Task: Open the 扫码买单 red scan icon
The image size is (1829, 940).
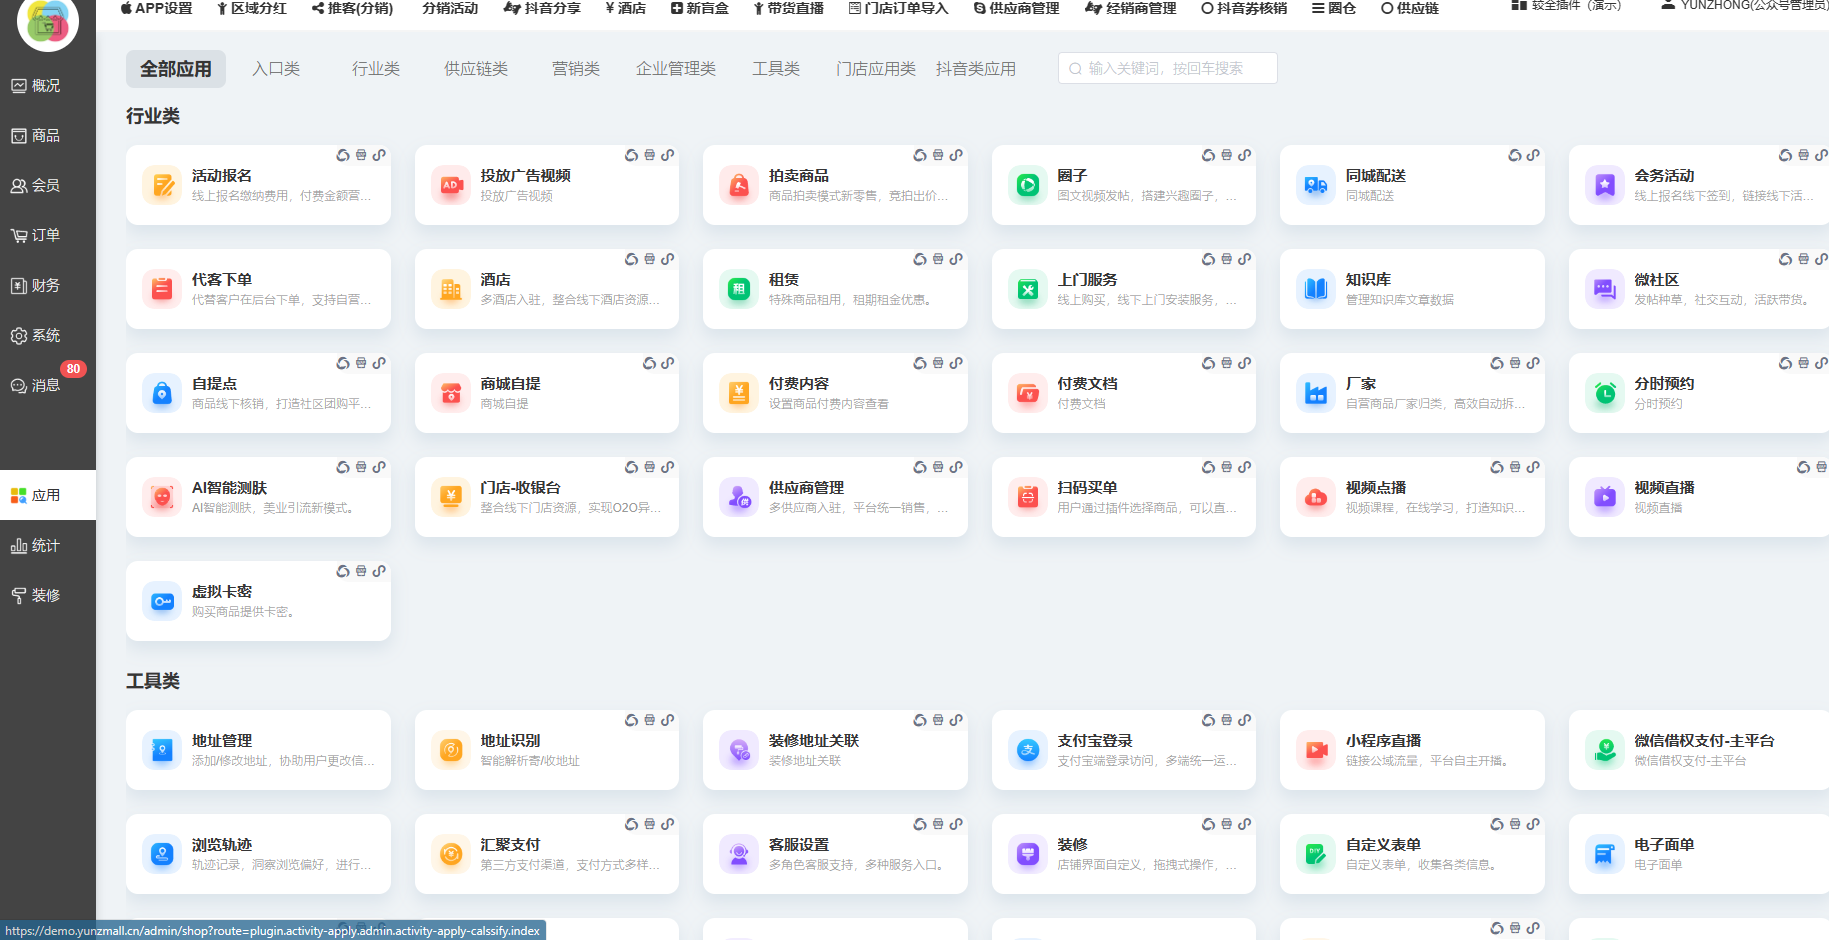Action: click(1028, 497)
